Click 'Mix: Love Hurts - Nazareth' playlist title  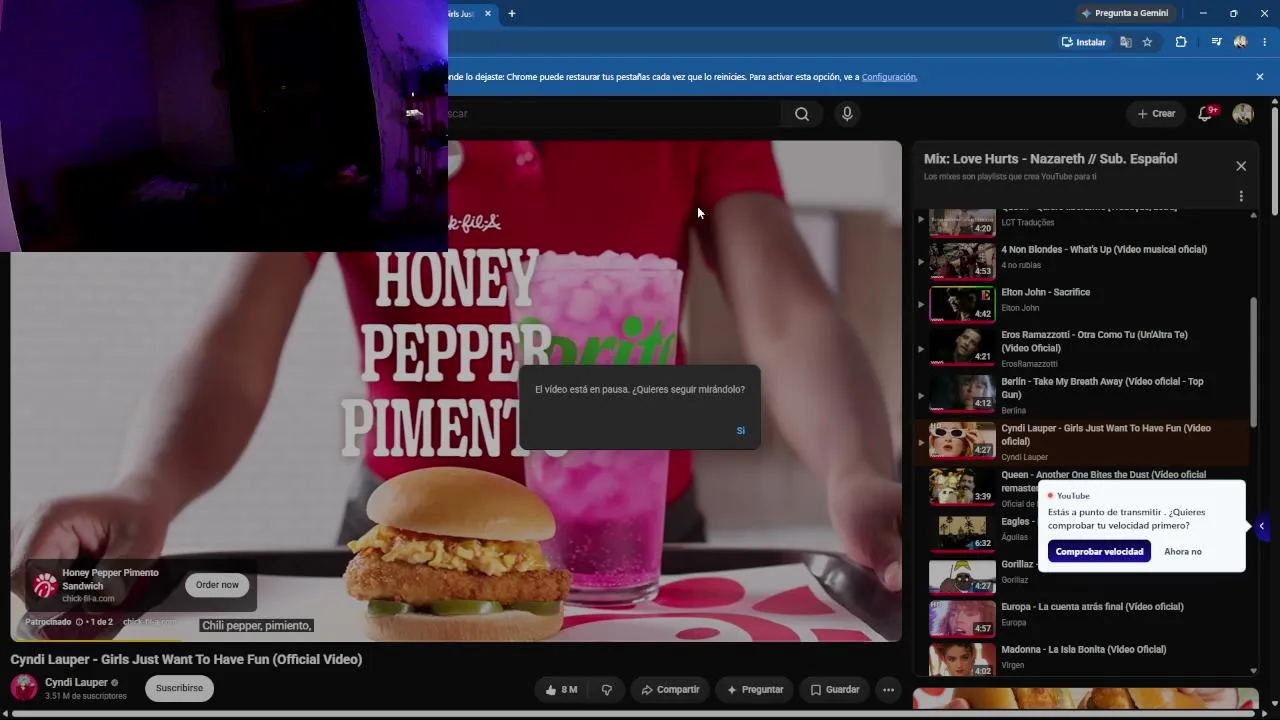(x=1050, y=159)
